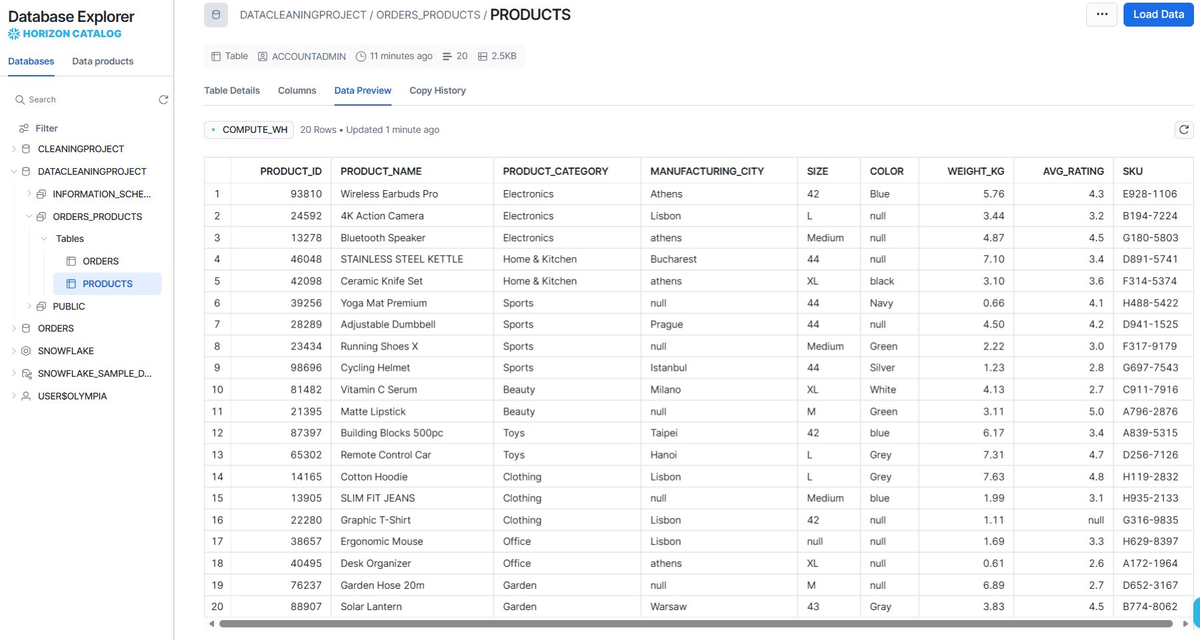
Task: Click the database icon beside the breadcrumb
Action: pos(216,15)
